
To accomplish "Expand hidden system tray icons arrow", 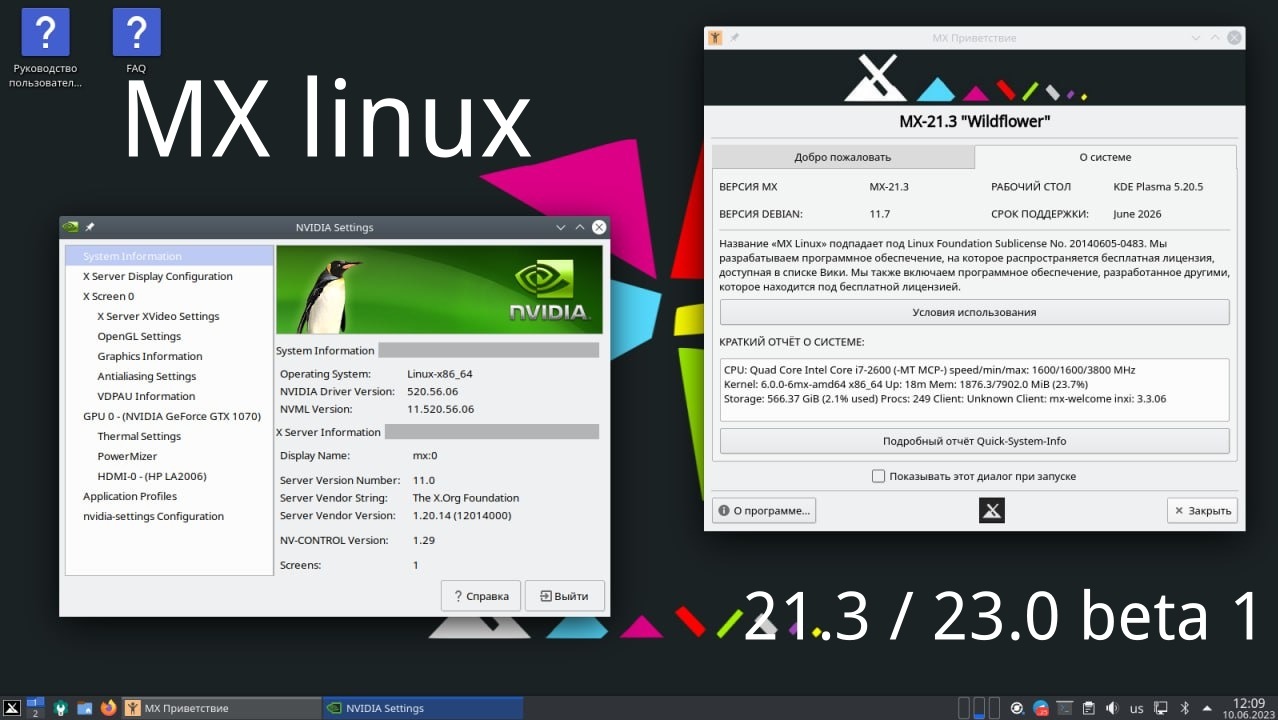I will 1207,708.
